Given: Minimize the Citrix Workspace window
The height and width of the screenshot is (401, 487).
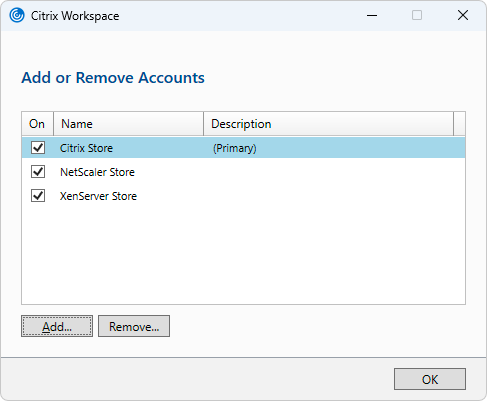Looking at the screenshot, I should [x=372, y=15].
